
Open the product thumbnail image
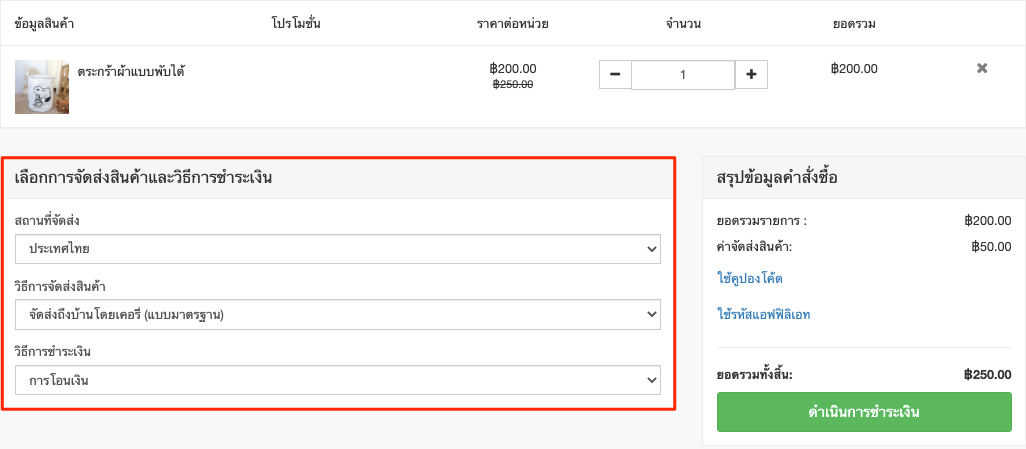42,87
